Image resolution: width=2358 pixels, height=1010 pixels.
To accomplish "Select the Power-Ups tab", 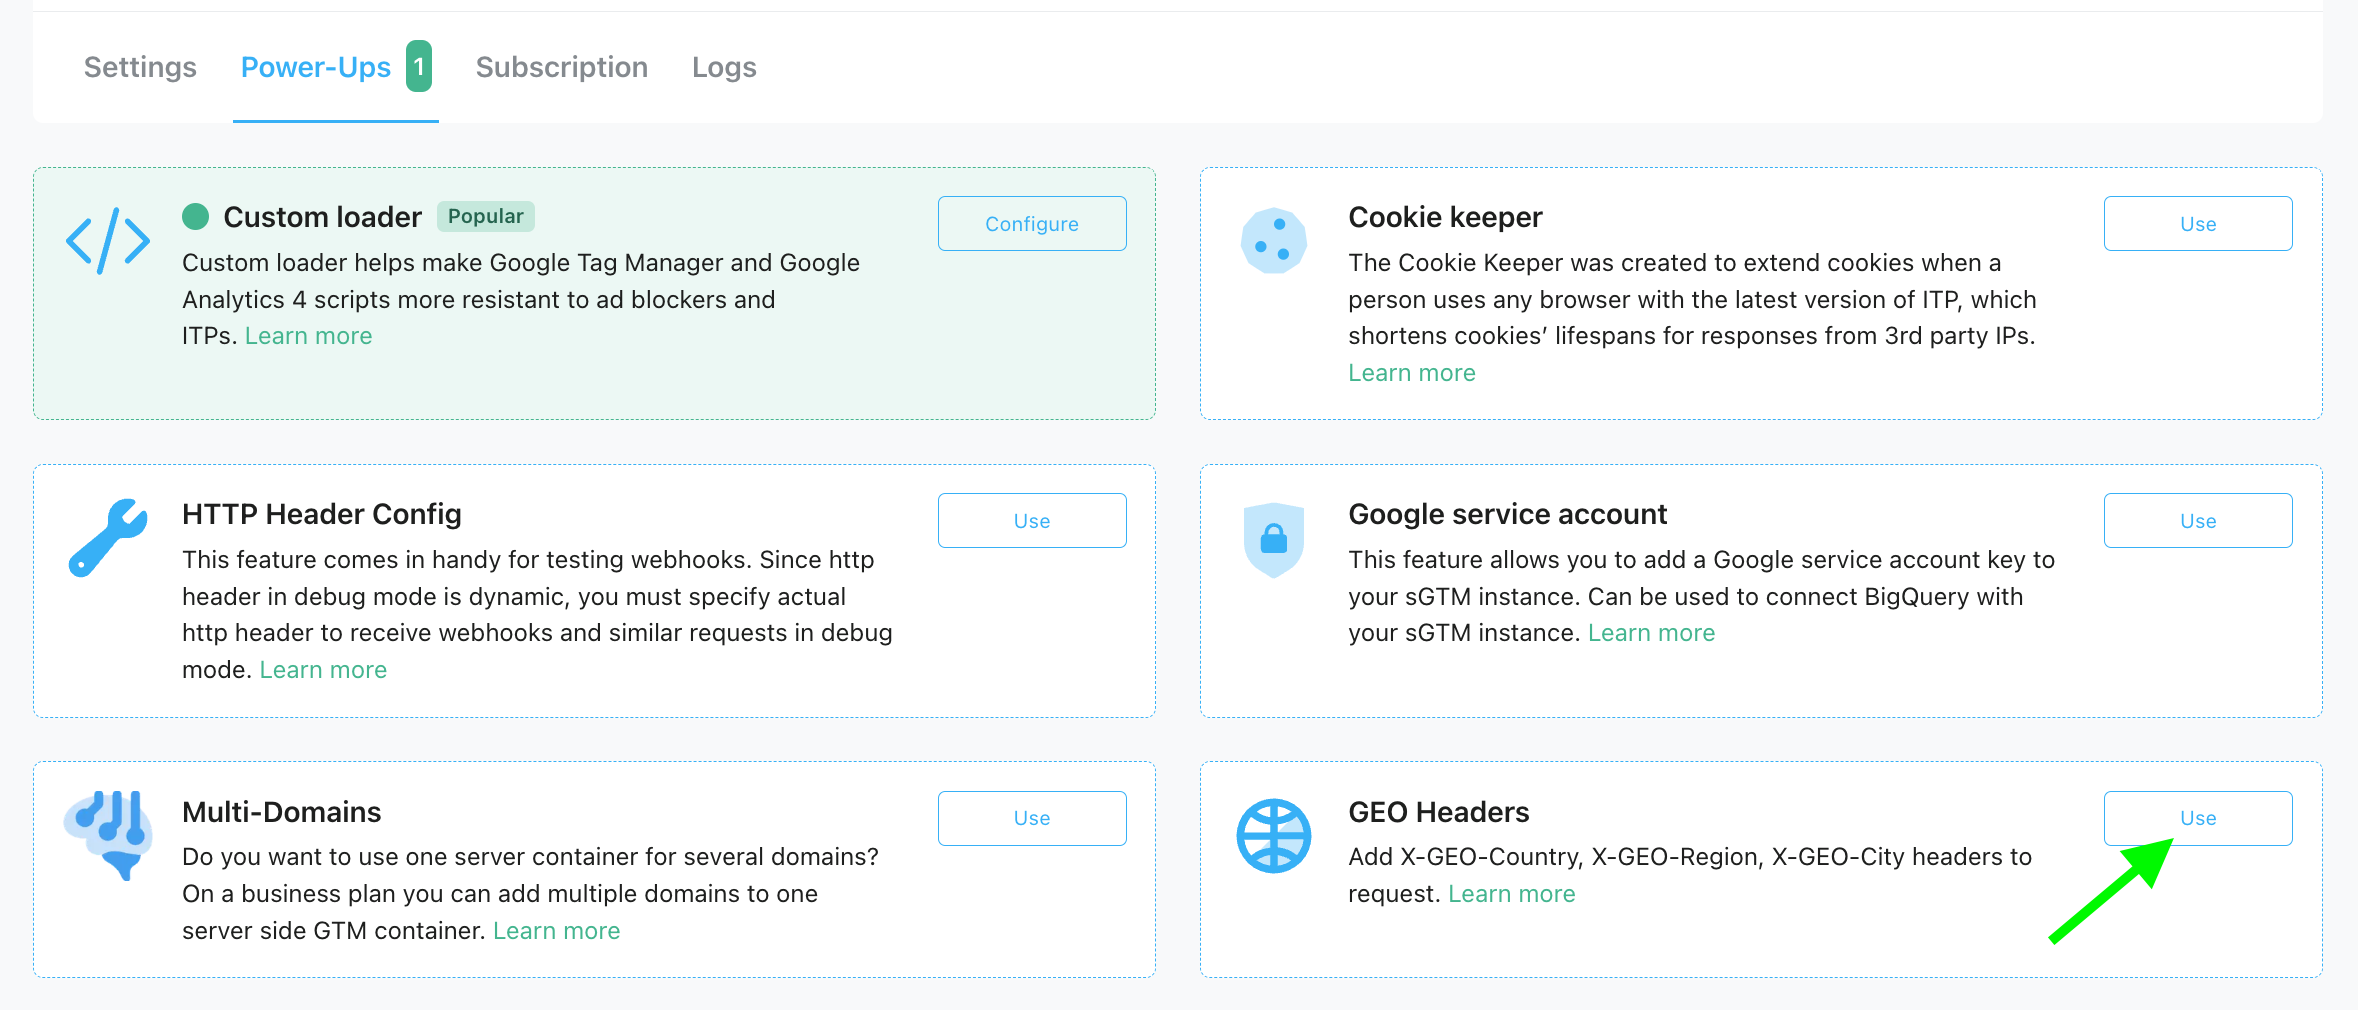I will pos(315,66).
